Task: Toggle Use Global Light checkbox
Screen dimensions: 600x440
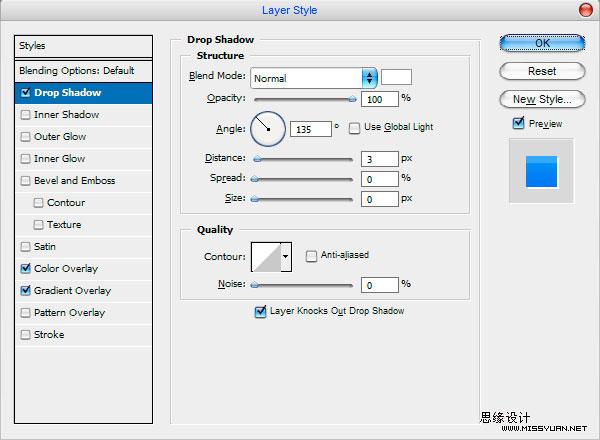Action: (x=354, y=128)
